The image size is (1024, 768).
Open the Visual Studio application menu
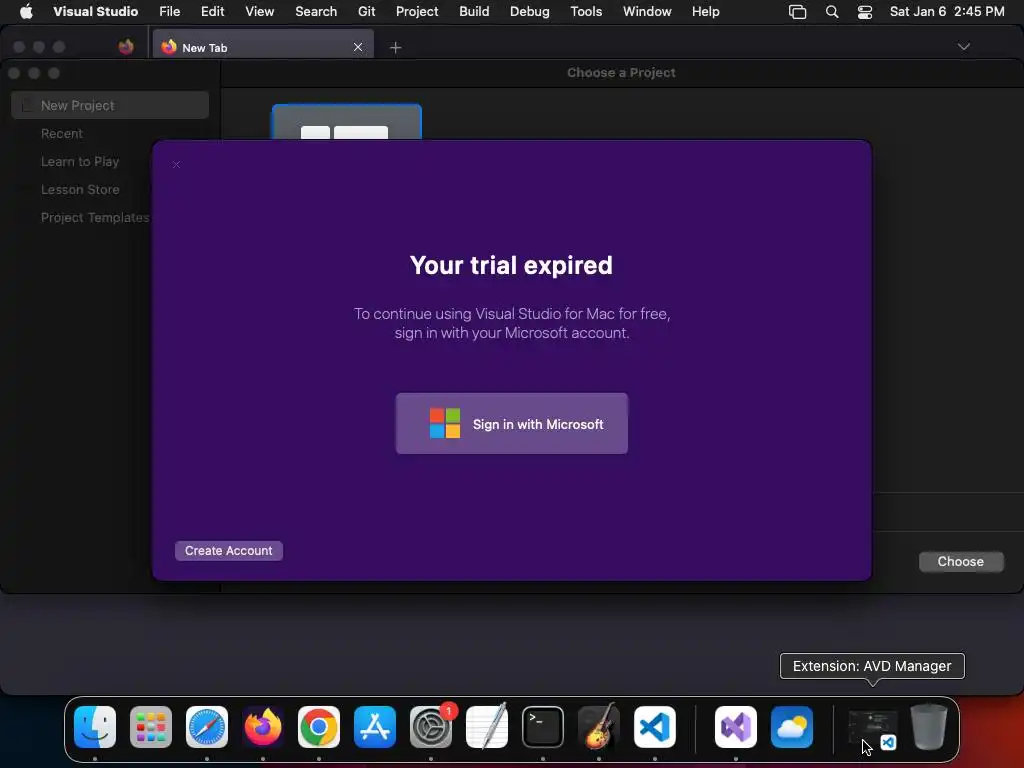(x=95, y=12)
